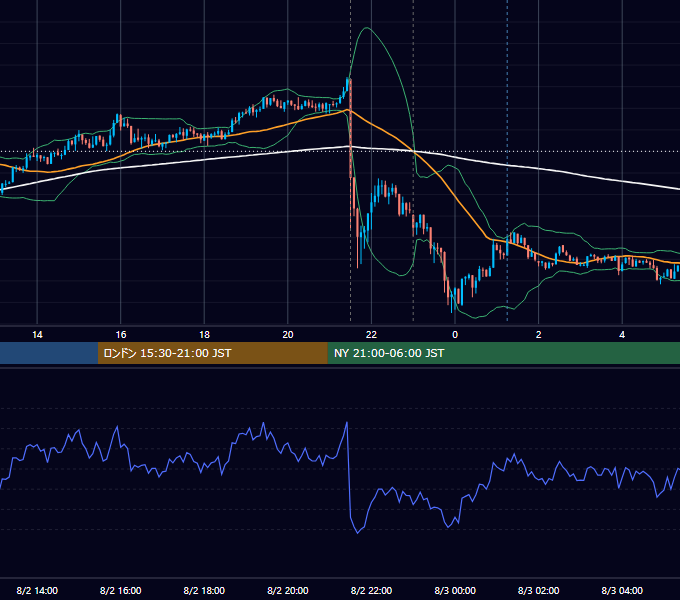
Task: Click the 8/2 16:00 label on oscillator axis
Action: [121, 590]
